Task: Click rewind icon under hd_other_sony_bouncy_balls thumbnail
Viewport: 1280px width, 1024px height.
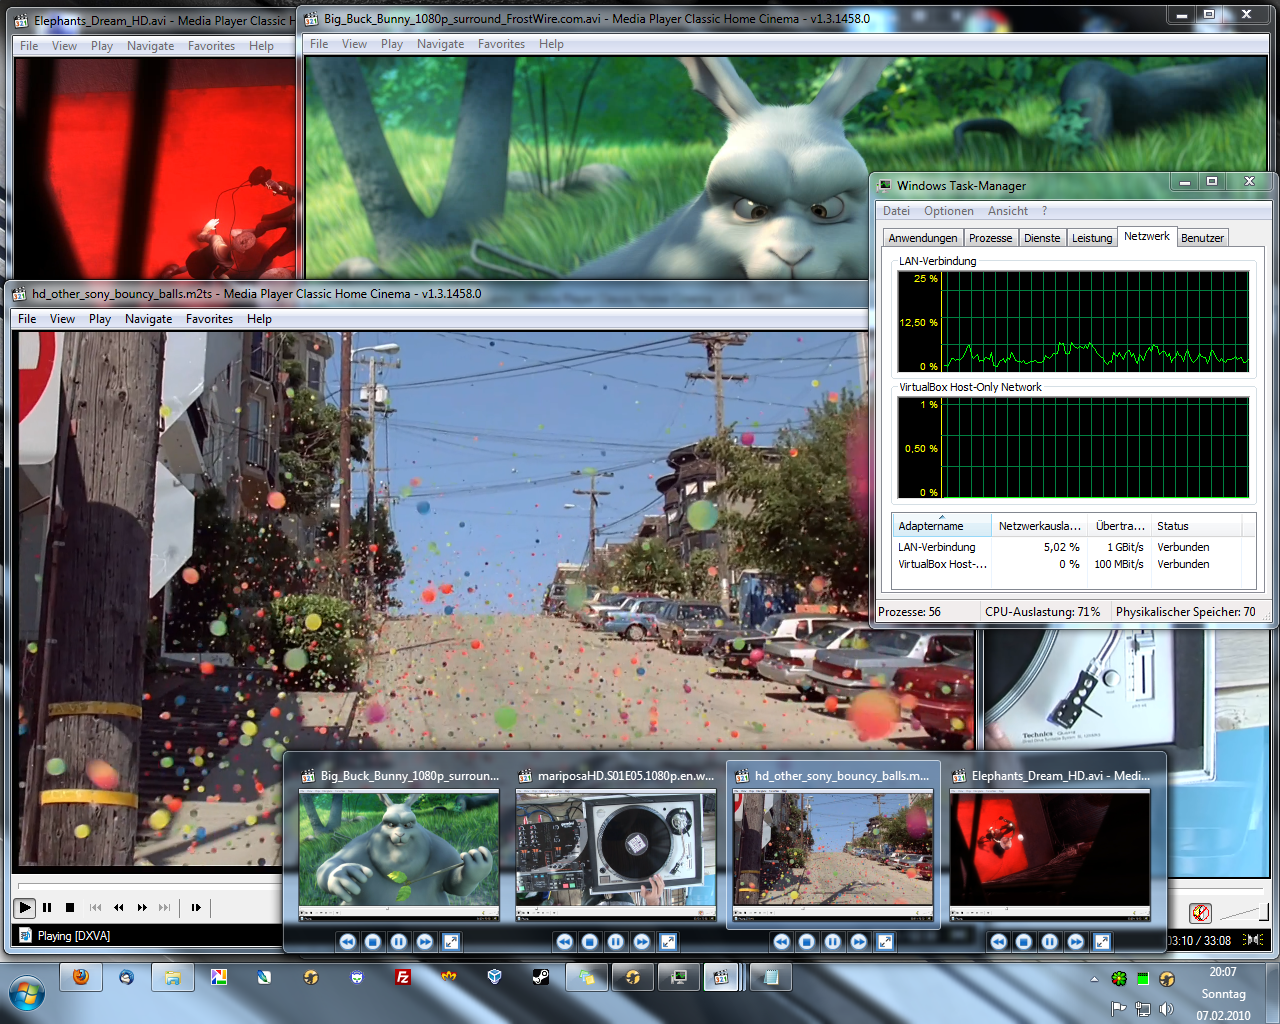Action: pos(781,942)
